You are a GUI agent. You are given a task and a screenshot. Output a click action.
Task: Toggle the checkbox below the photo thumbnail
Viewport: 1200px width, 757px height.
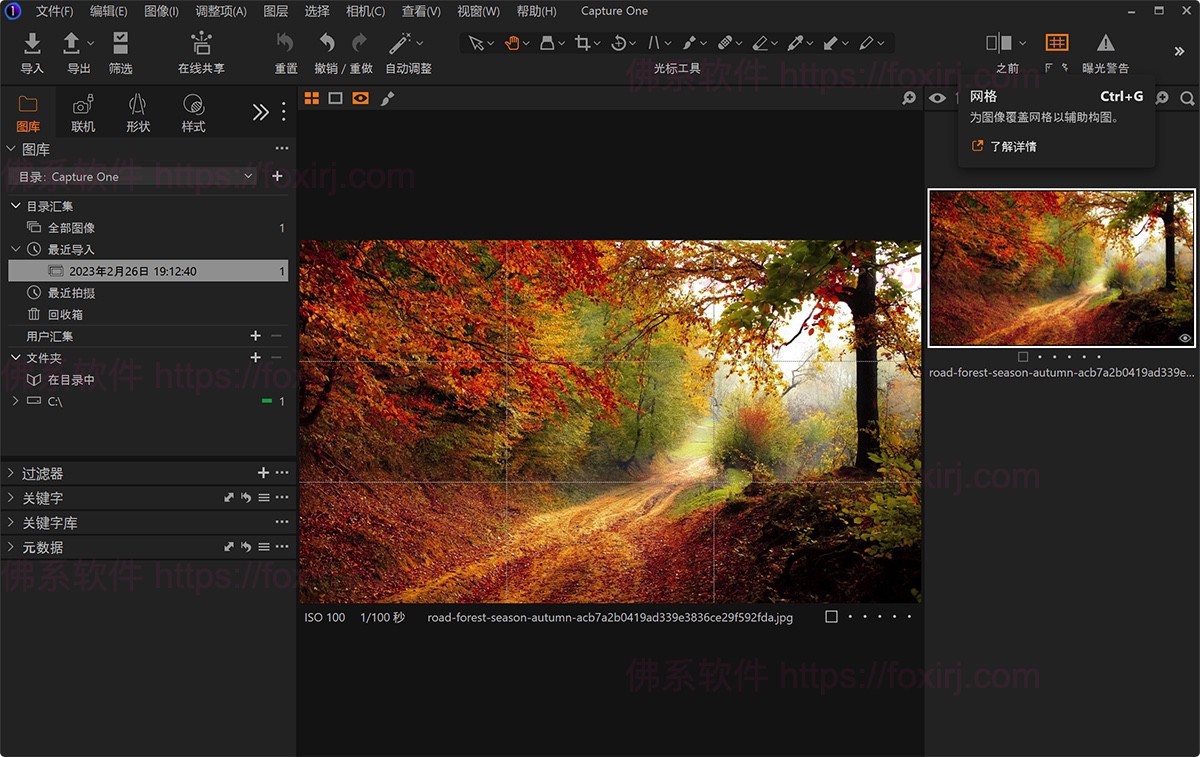(1022, 356)
